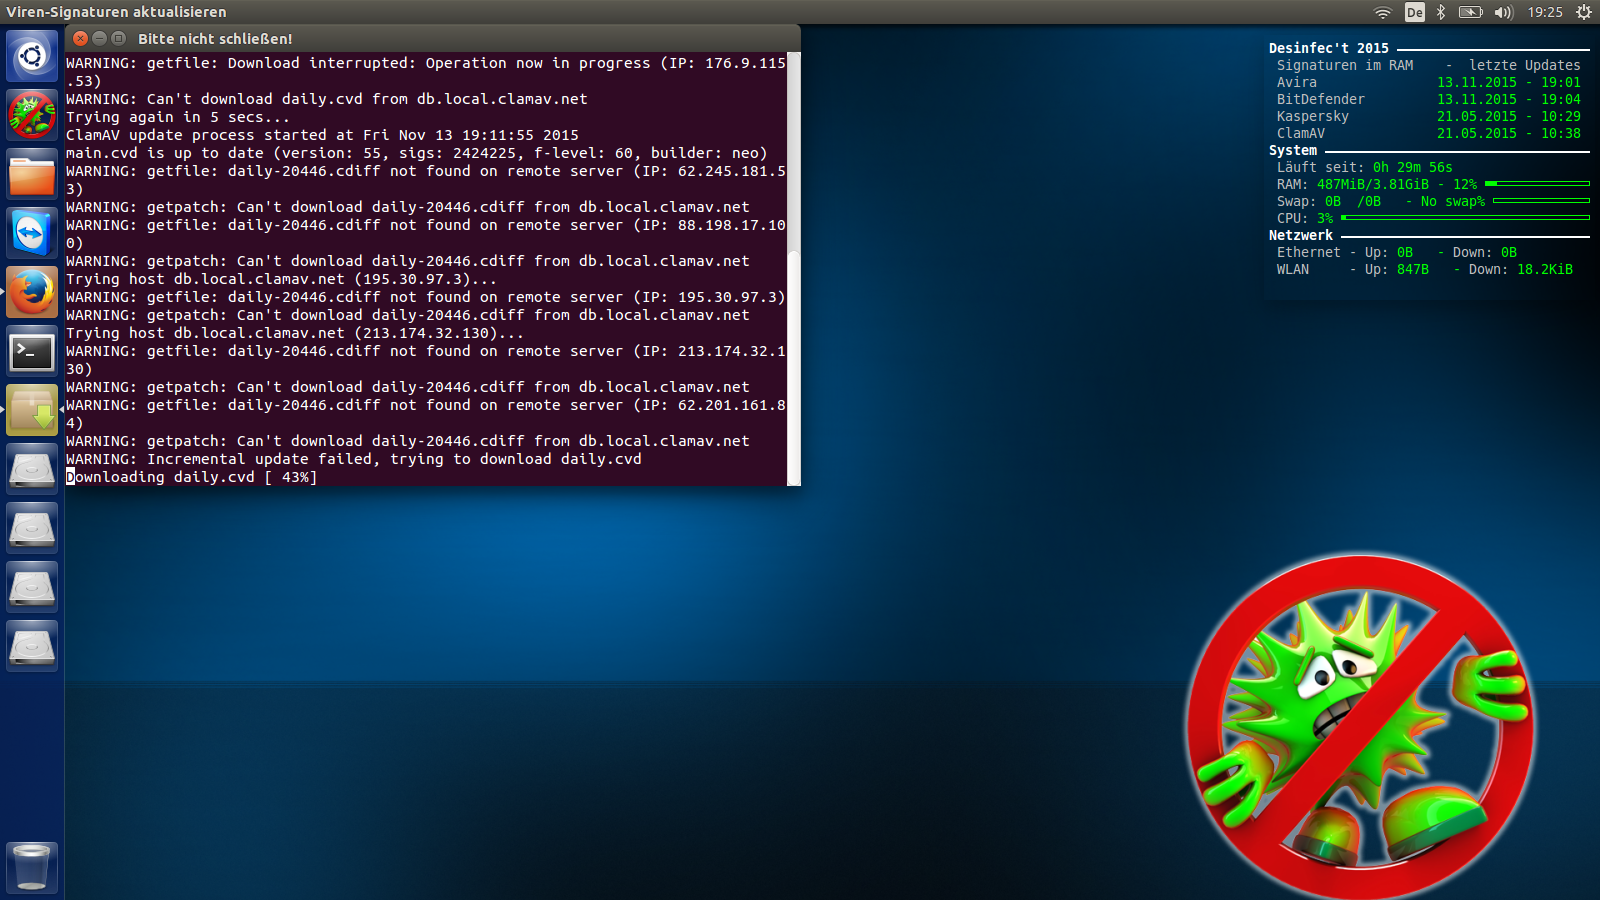The image size is (1600, 900).
Task: Open the Bluetooth indicator menu
Action: click(x=1441, y=12)
